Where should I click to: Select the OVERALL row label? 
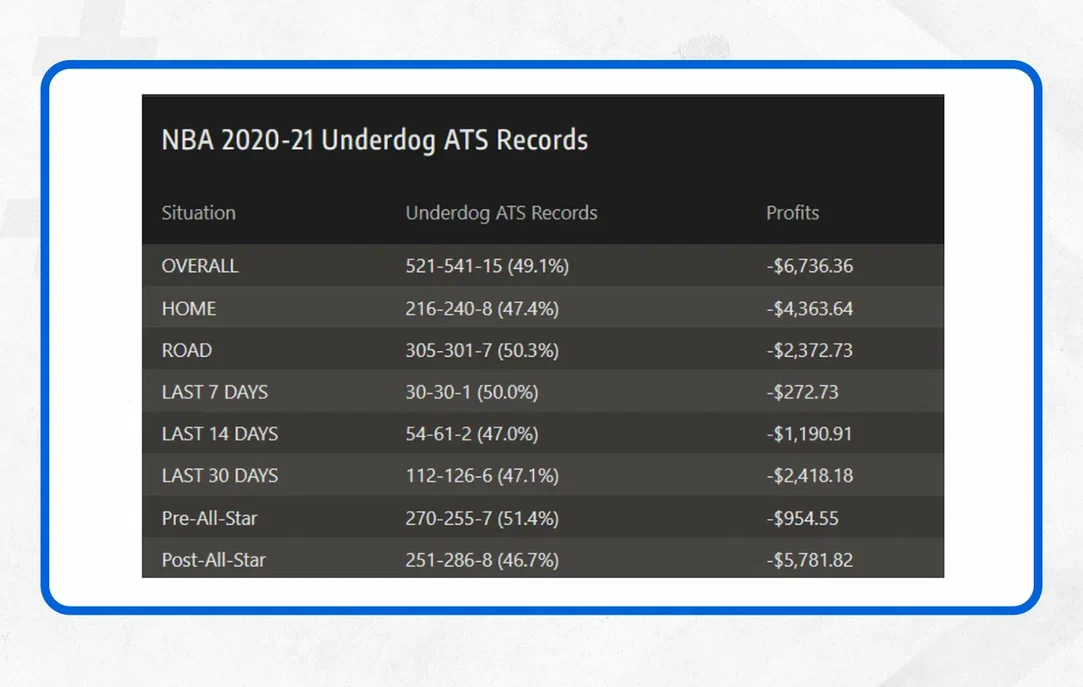[200, 266]
